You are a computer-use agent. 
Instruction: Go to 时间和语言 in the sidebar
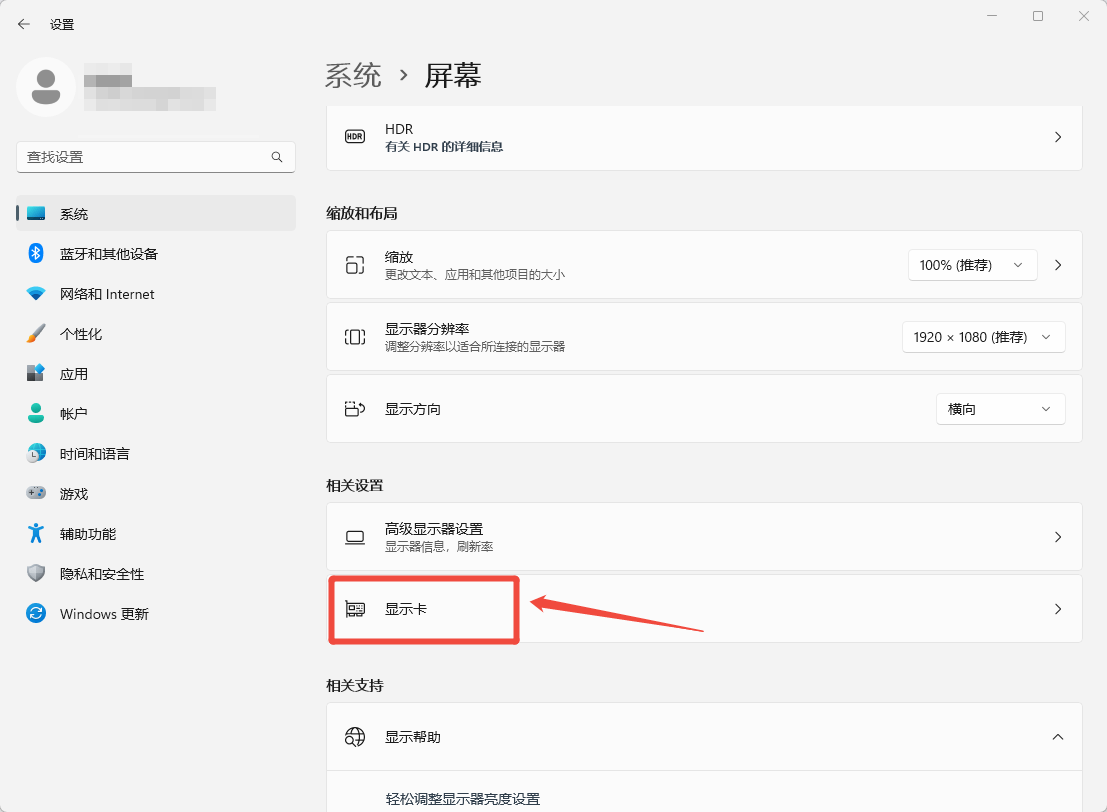[94, 454]
